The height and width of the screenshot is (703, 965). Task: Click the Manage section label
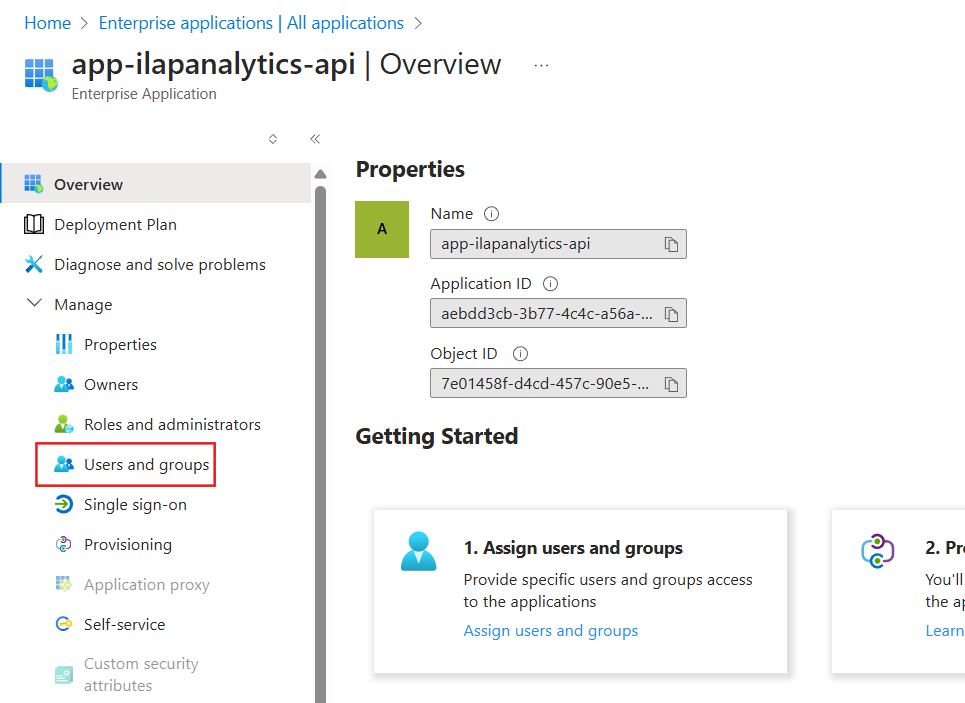pyautogui.click(x=83, y=304)
